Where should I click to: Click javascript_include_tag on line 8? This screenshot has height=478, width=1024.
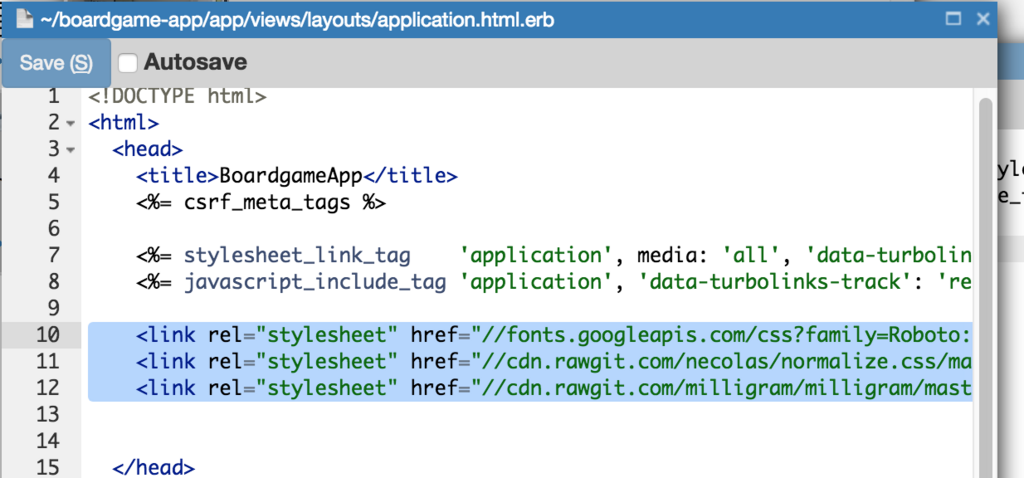click(315, 282)
